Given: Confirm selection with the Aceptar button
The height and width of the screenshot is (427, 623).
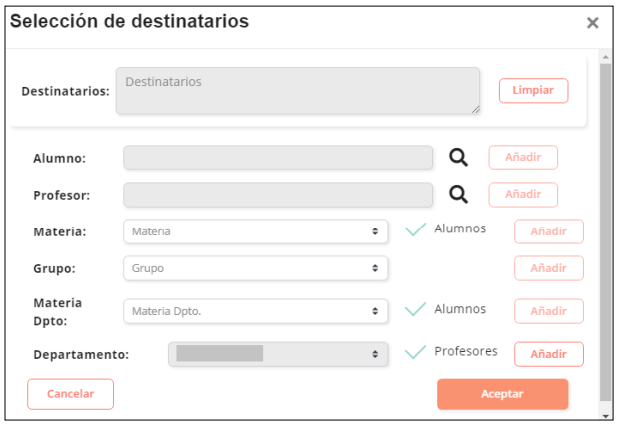Looking at the screenshot, I should [x=503, y=394].
